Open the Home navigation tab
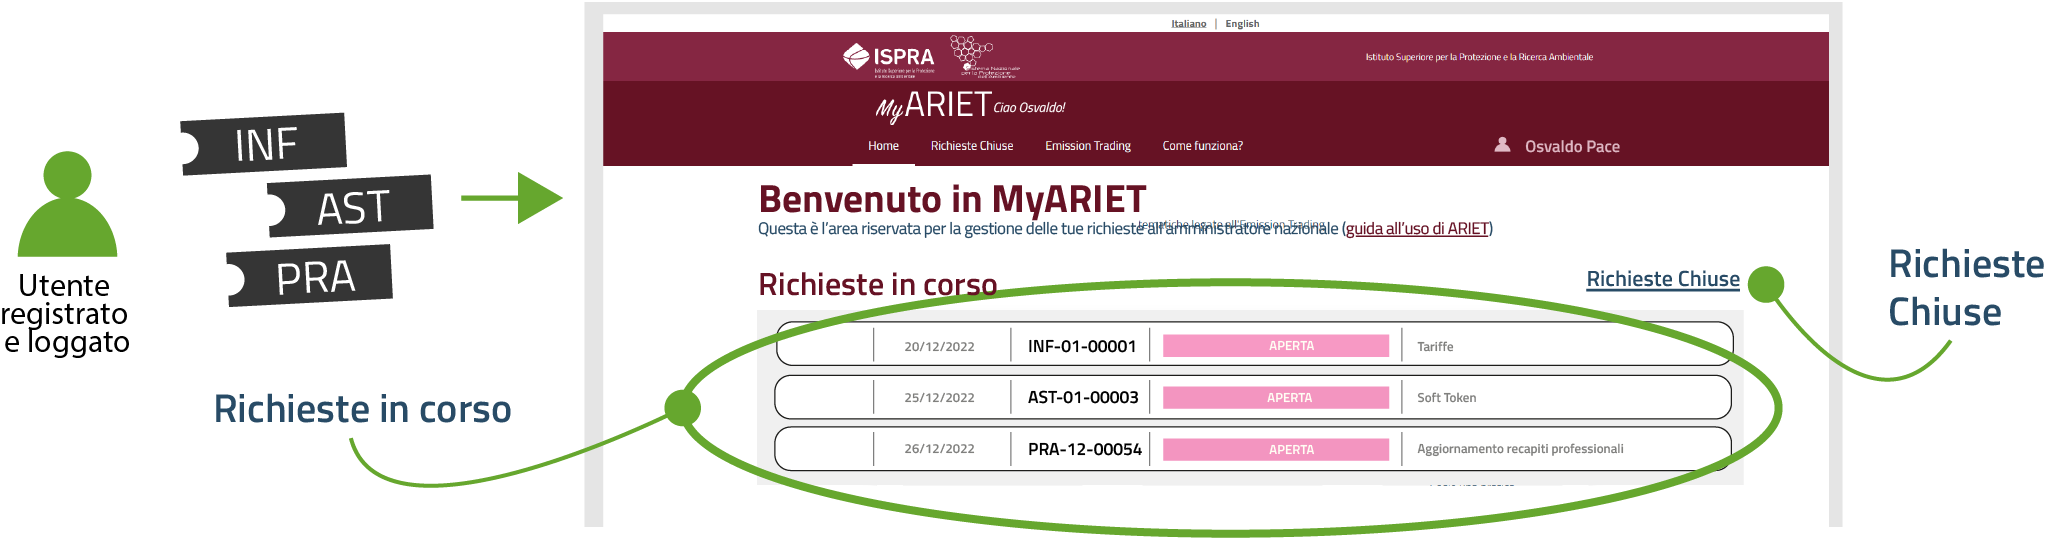The image size is (2055, 538). (883, 146)
